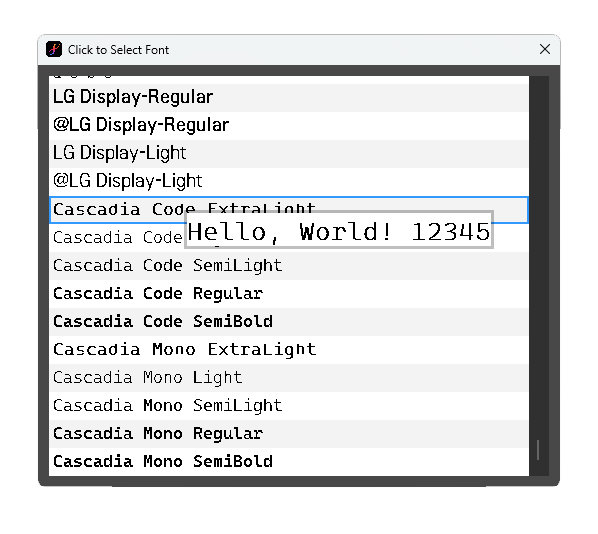598x534 pixels.
Task: Choose Cascadia Mono Light font
Action: tap(289, 378)
